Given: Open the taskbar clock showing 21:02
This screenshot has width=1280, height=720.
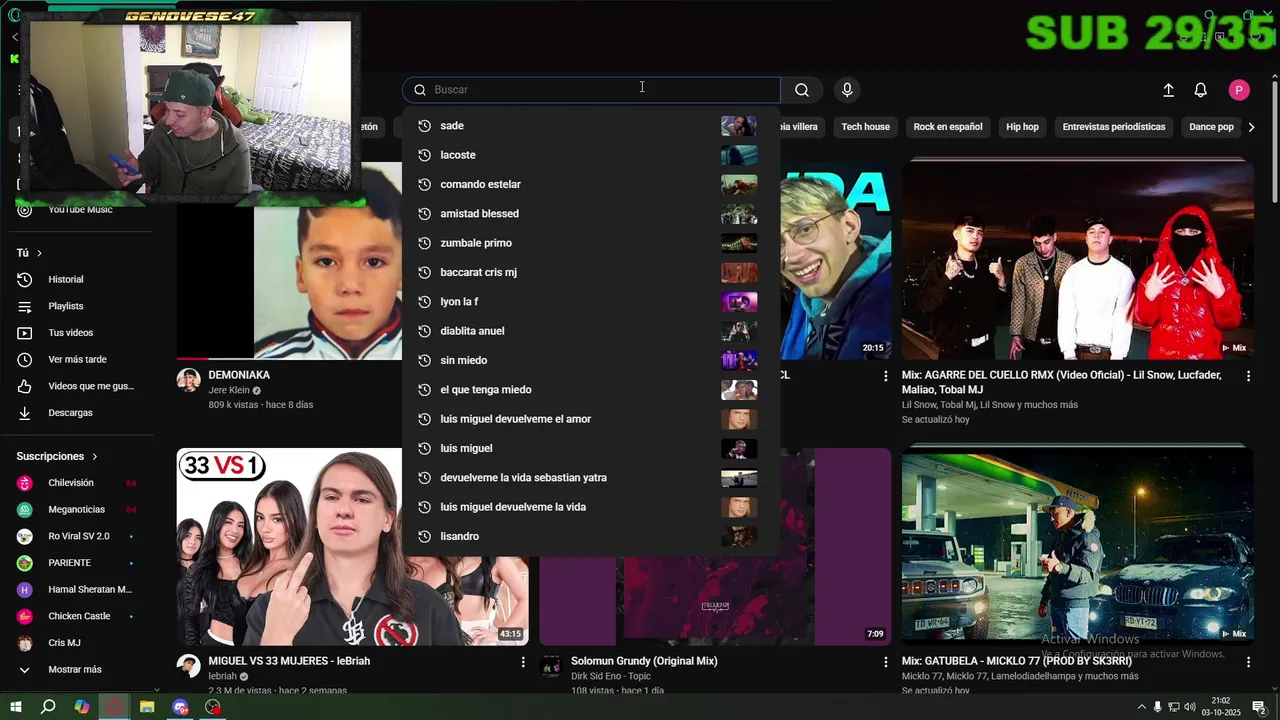Looking at the screenshot, I should point(1221,707).
